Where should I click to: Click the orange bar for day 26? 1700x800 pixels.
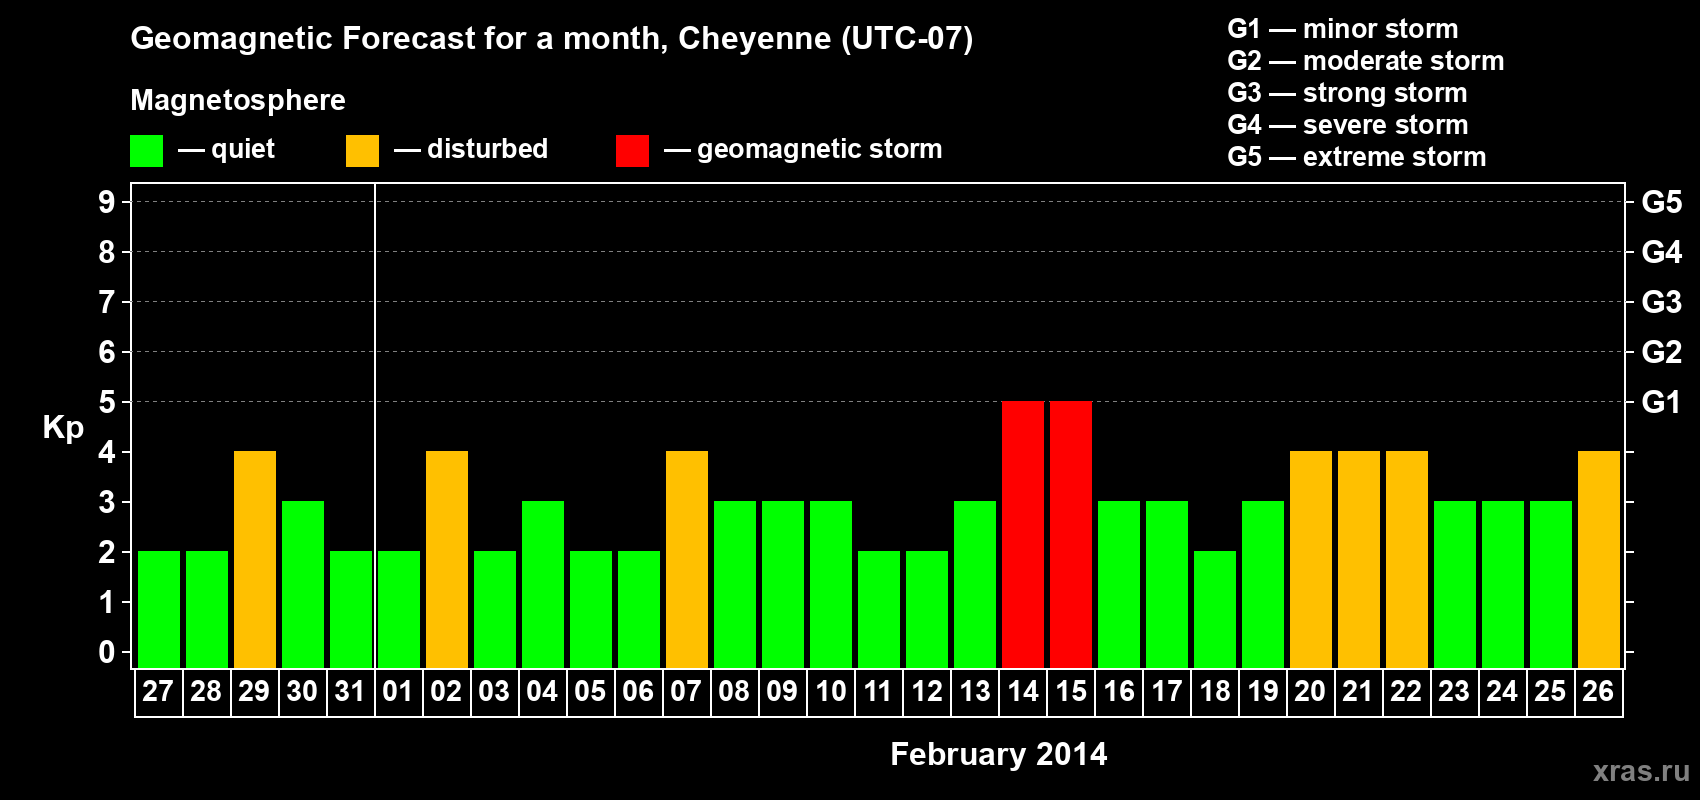click(1599, 559)
